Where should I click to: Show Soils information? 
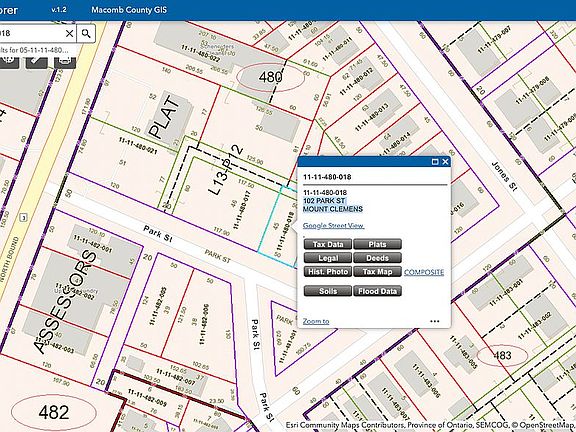(x=328, y=291)
